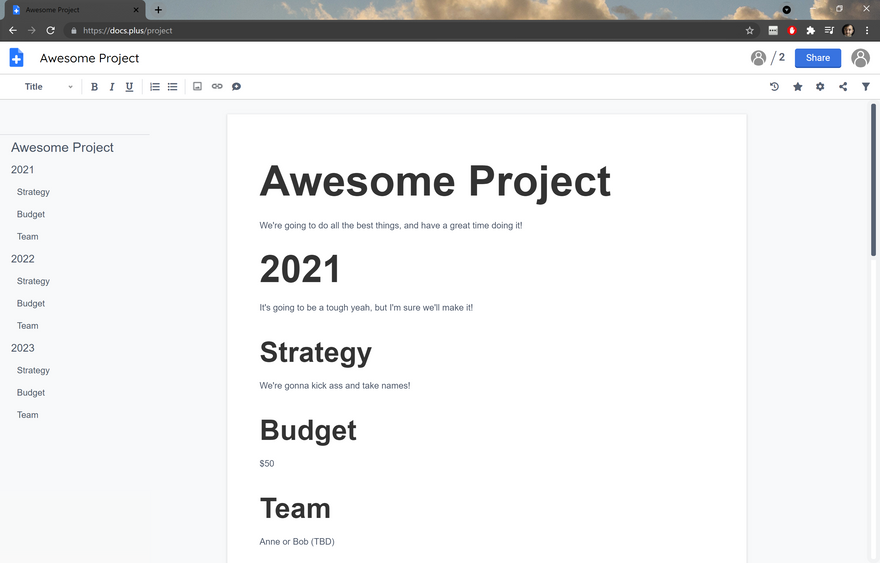The image size is (880, 563).
Task: Select the Awesome Project browser tab
Action: click(75, 10)
